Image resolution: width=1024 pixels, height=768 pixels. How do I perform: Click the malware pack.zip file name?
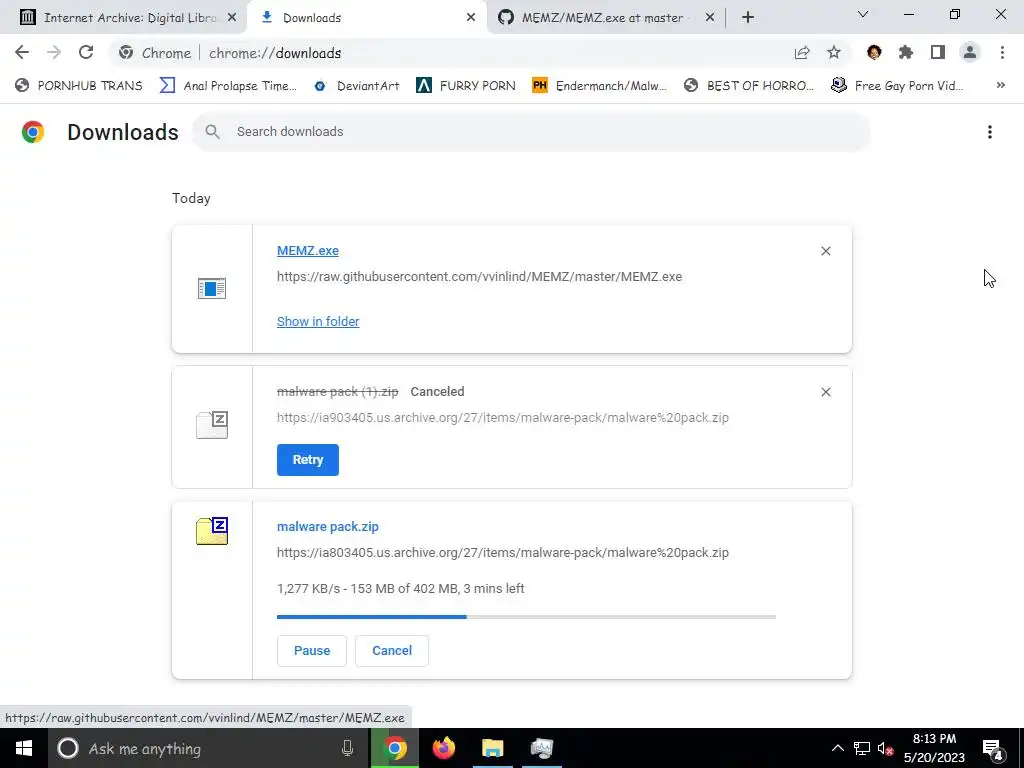[328, 526]
